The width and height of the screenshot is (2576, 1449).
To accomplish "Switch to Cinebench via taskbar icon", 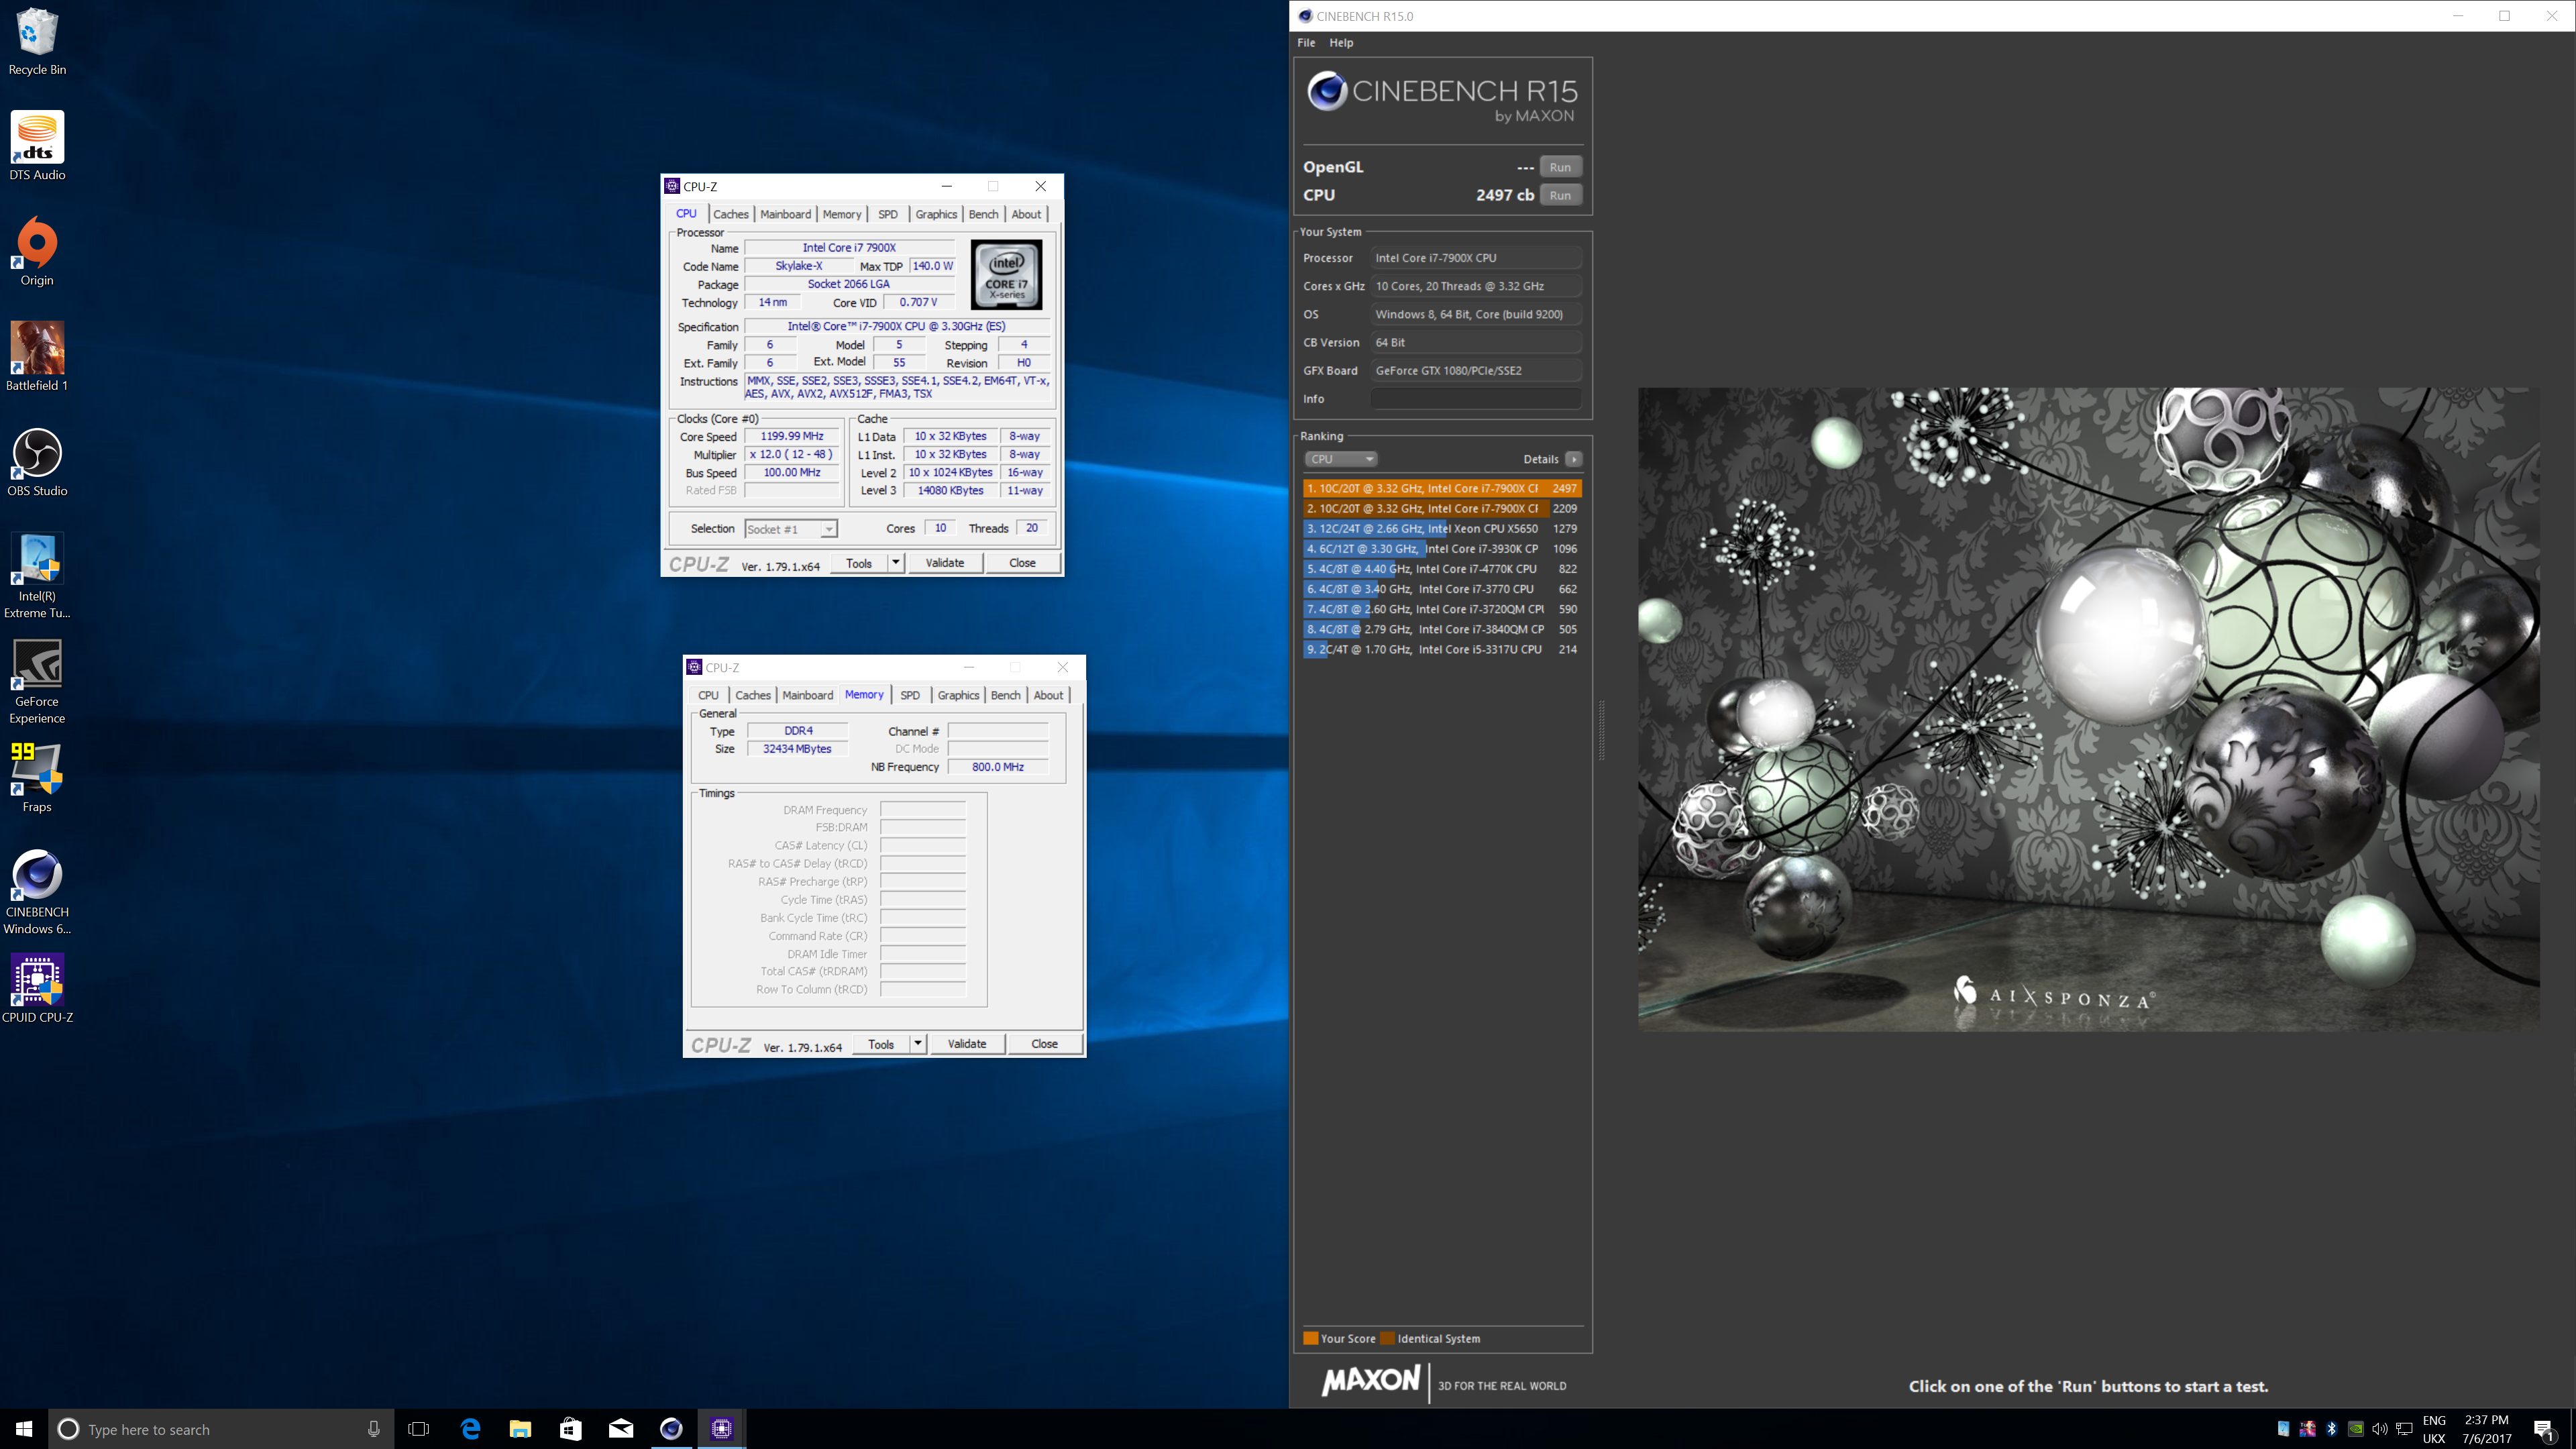I will [671, 1429].
